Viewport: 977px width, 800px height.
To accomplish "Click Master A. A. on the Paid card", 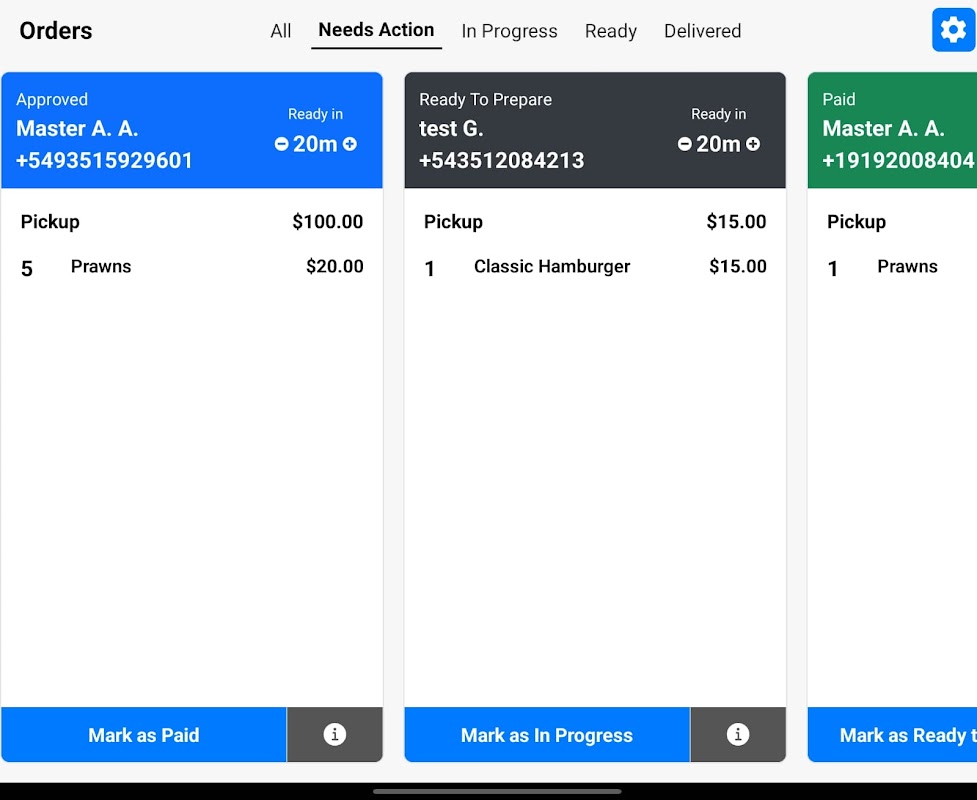I will [884, 128].
